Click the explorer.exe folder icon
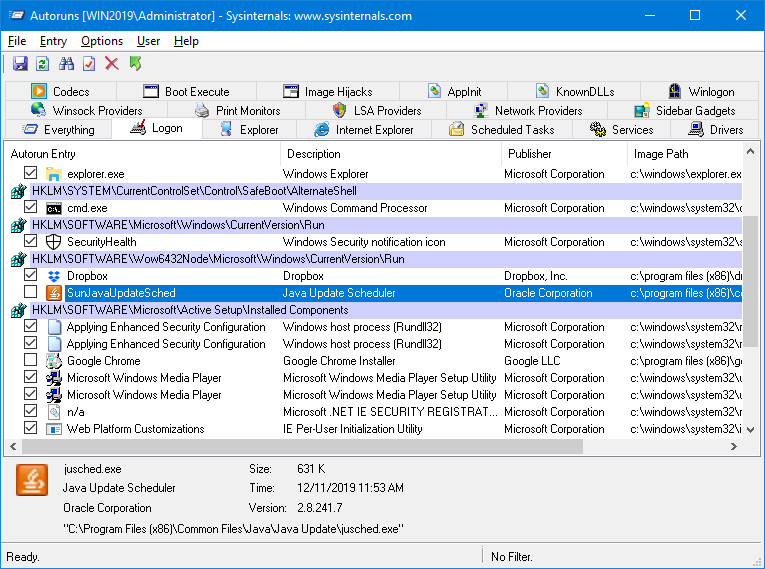 [x=54, y=174]
